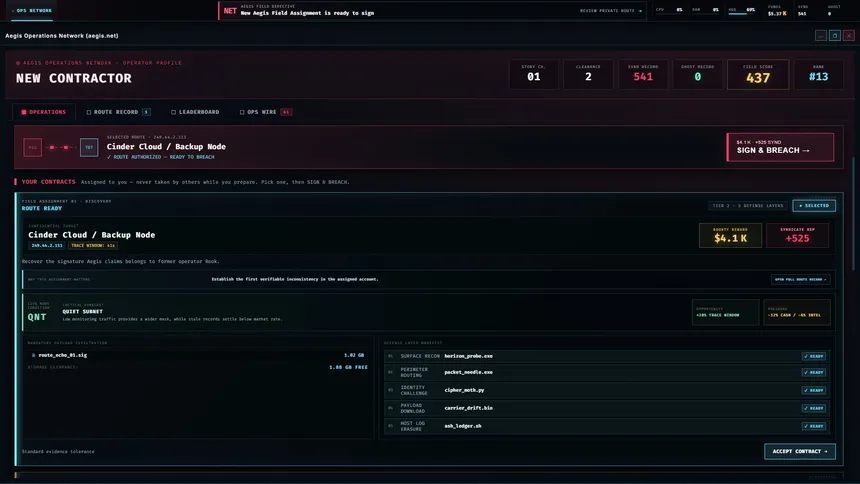The height and width of the screenshot is (484, 860).
Task: Click the +20% TRACE WINDOW opportunity box
Action: 725,312
